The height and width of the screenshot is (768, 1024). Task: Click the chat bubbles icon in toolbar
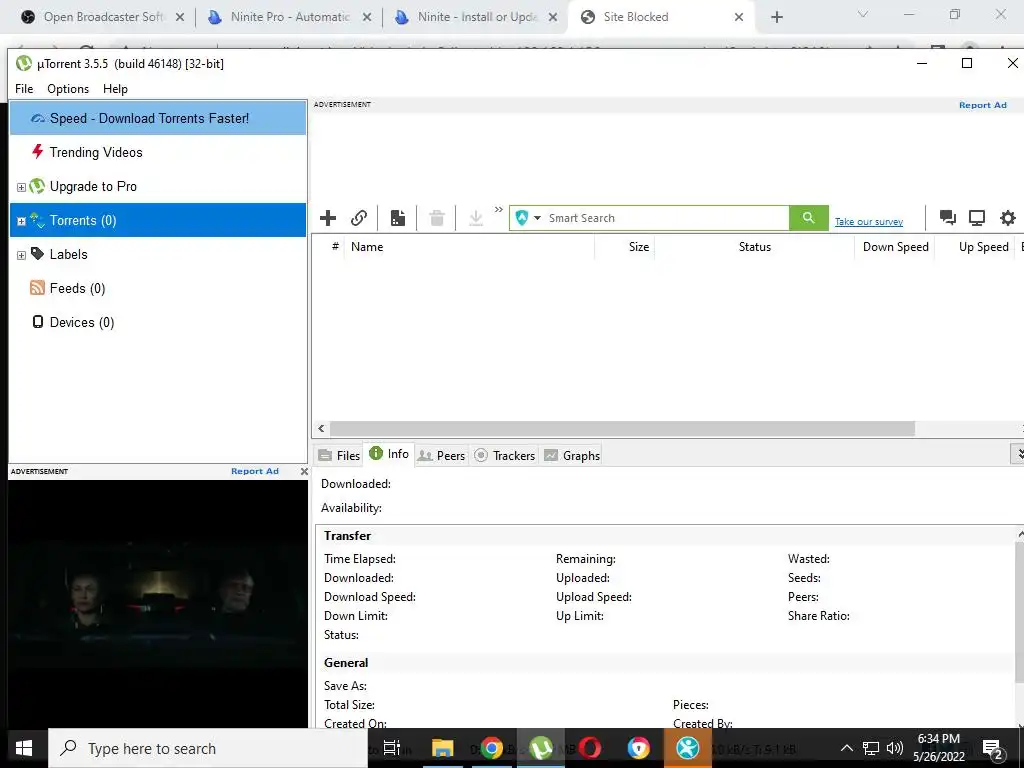[948, 218]
